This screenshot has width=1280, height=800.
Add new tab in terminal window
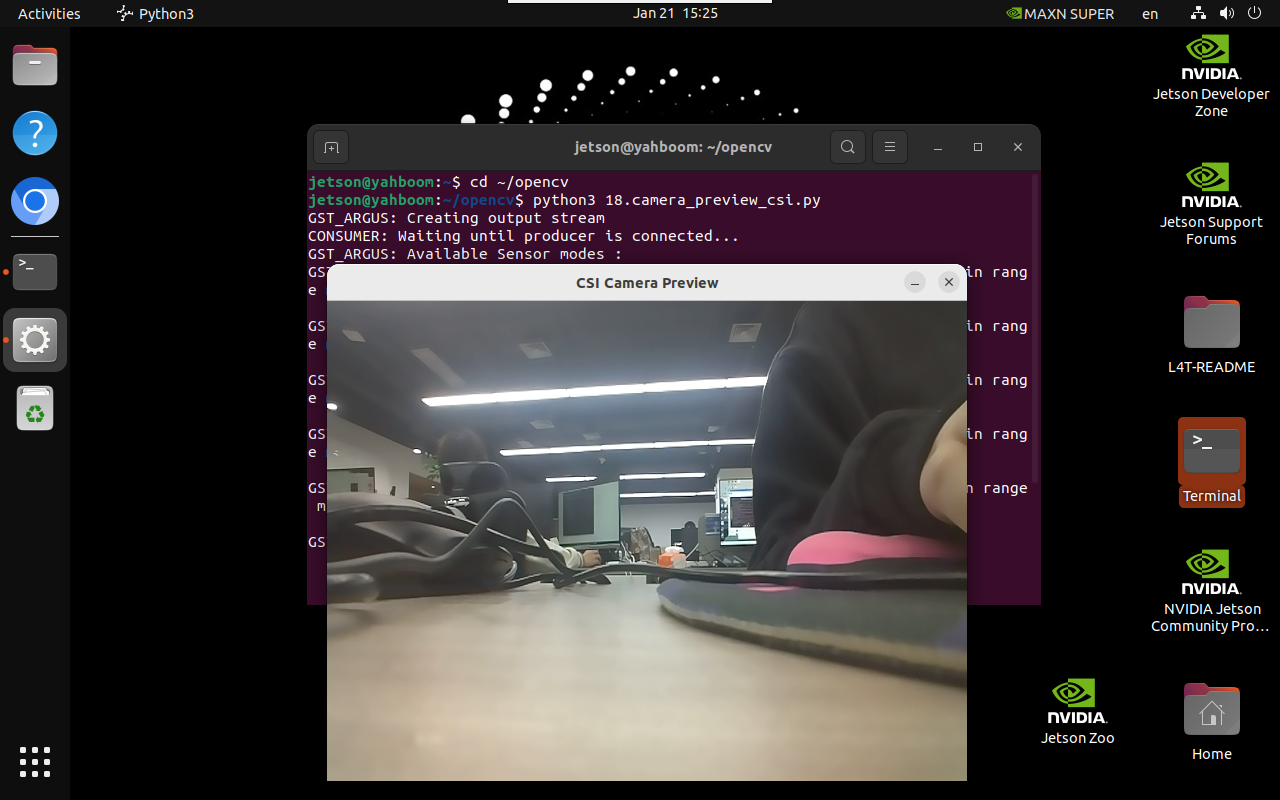tap(331, 147)
